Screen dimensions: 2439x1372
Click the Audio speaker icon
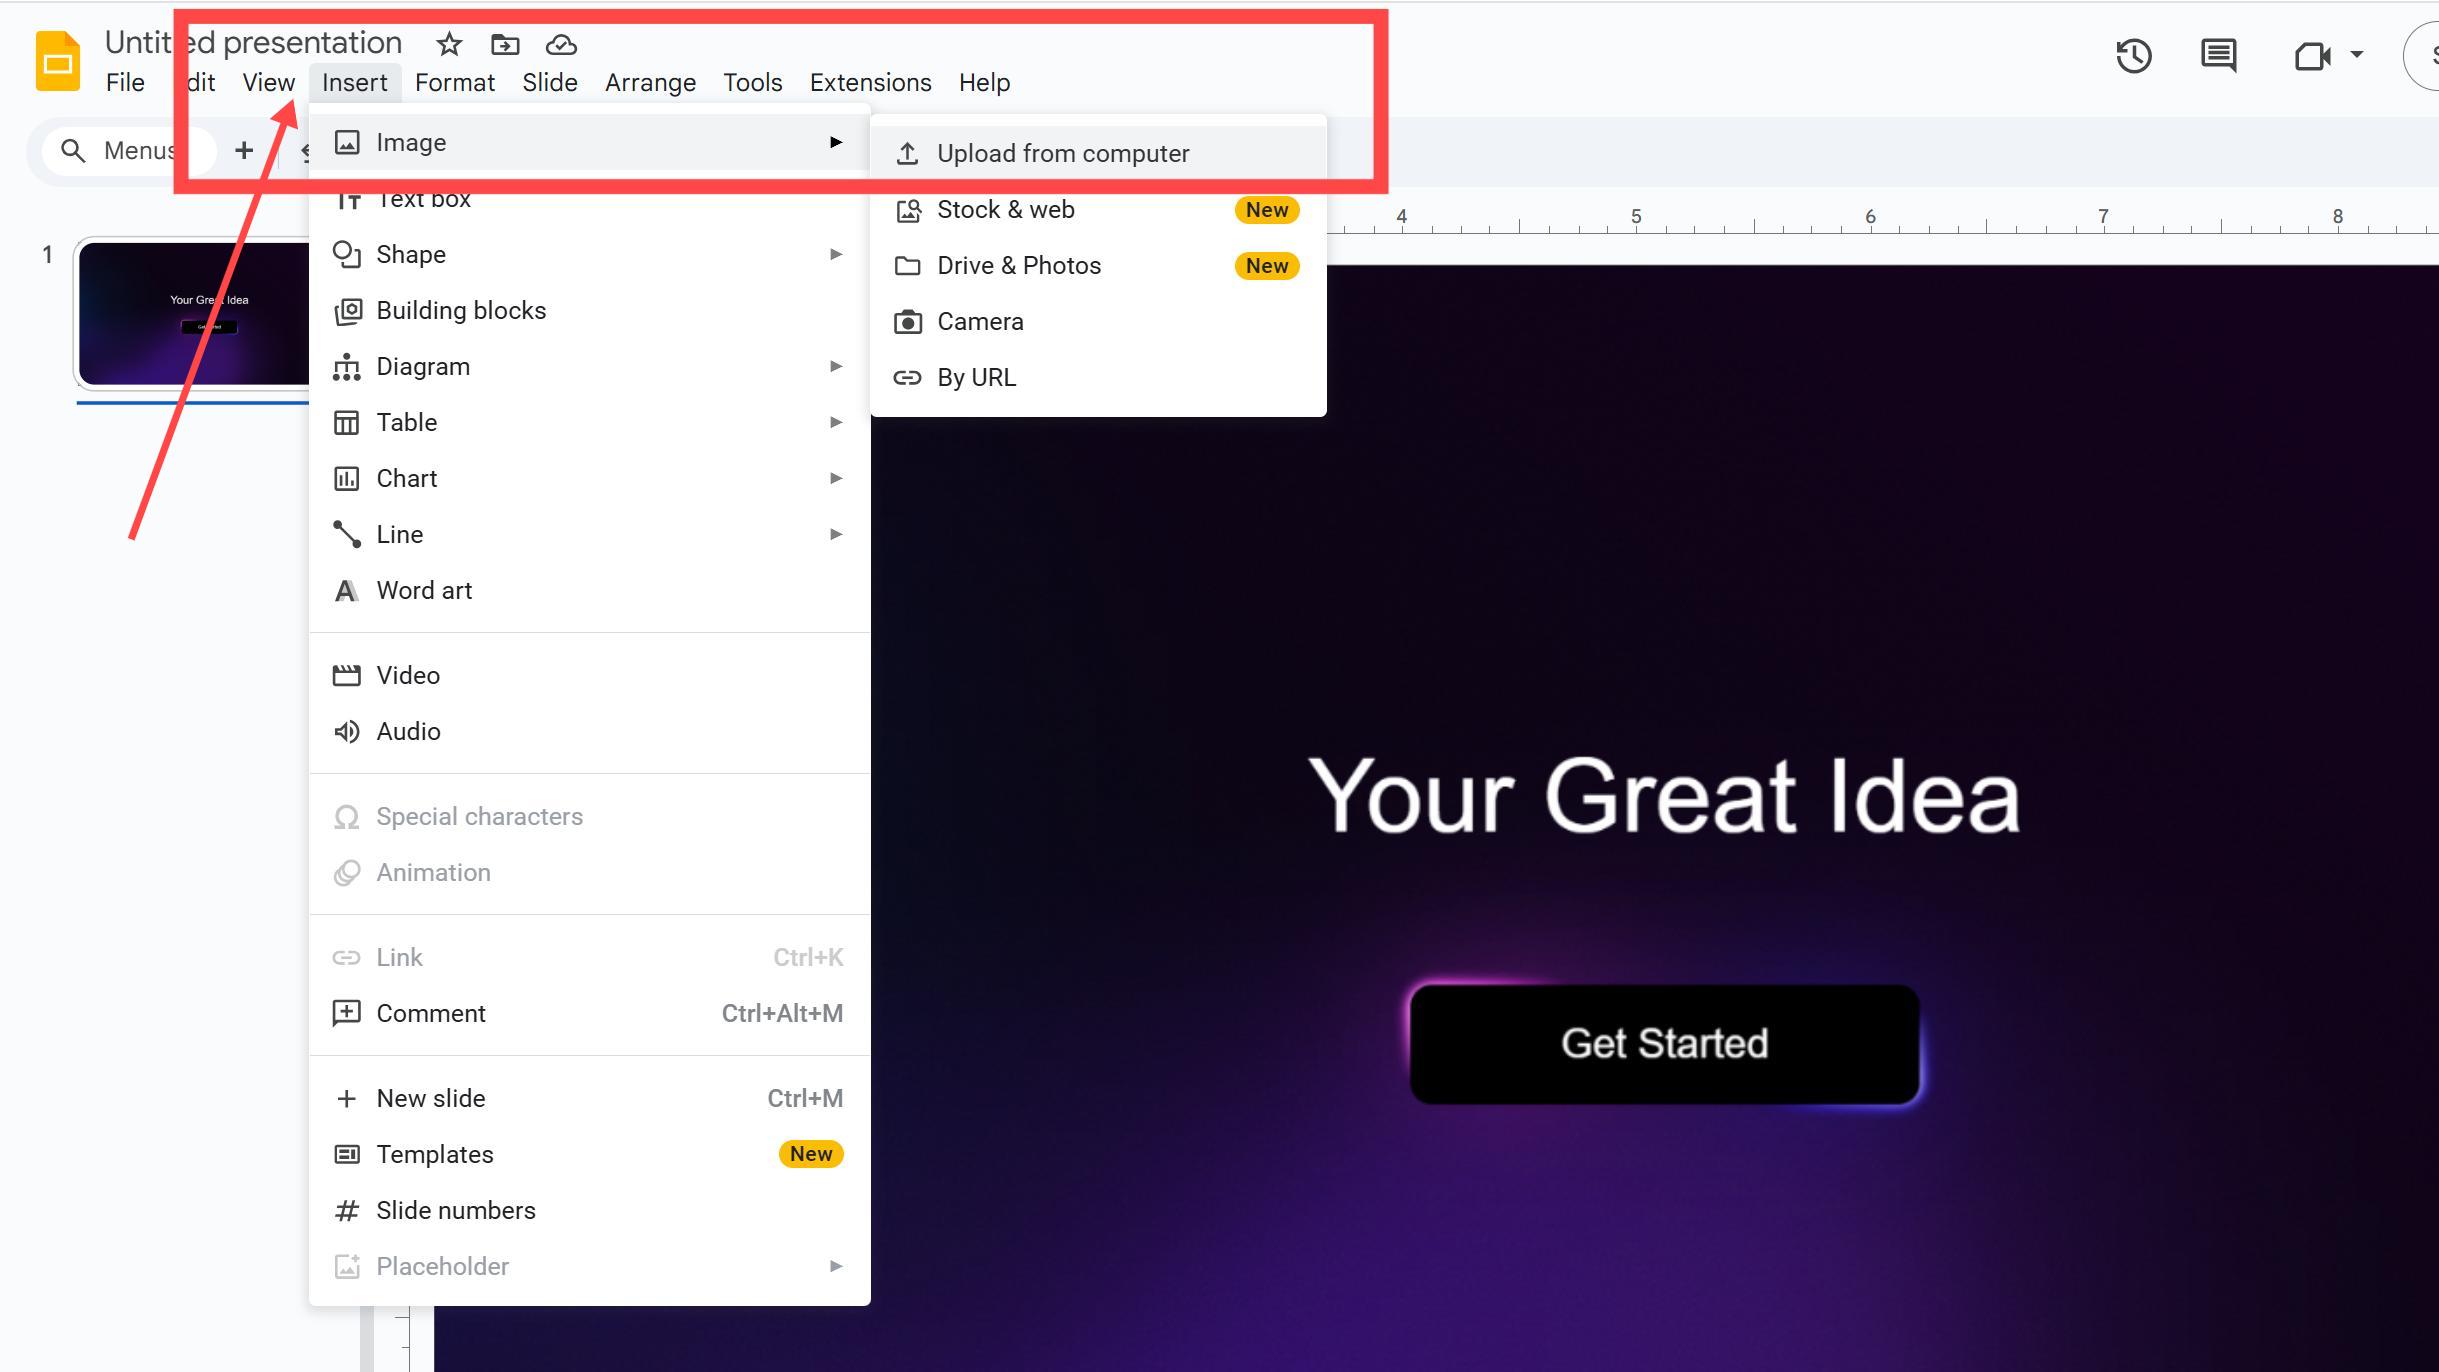pyautogui.click(x=346, y=731)
